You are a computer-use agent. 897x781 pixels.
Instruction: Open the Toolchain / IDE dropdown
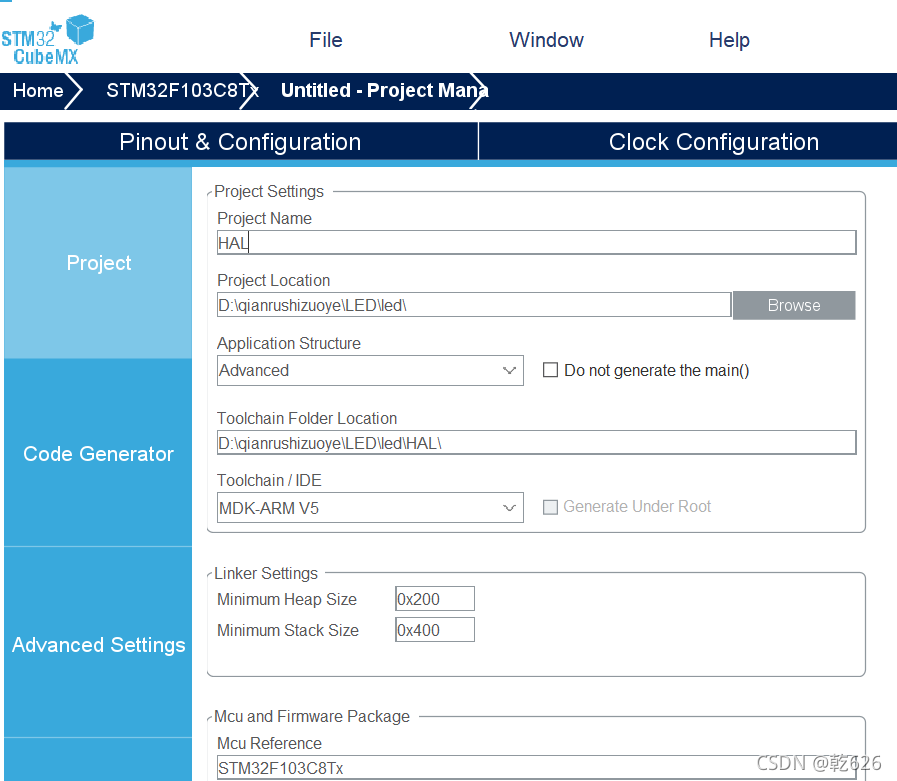tap(370, 508)
